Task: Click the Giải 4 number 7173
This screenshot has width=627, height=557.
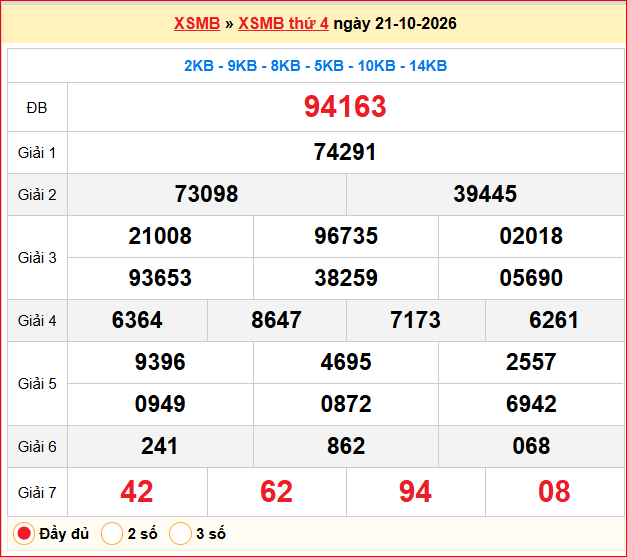Action: click(415, 320)
